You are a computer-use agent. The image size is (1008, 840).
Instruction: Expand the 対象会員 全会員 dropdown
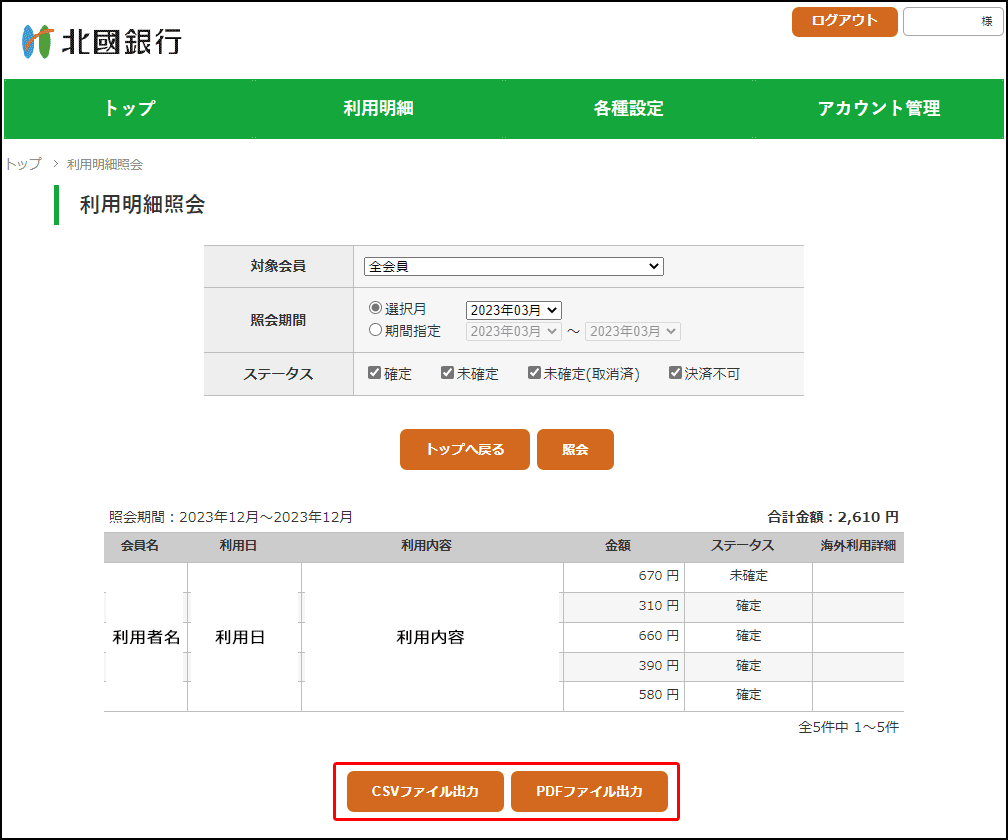(513, 267)
